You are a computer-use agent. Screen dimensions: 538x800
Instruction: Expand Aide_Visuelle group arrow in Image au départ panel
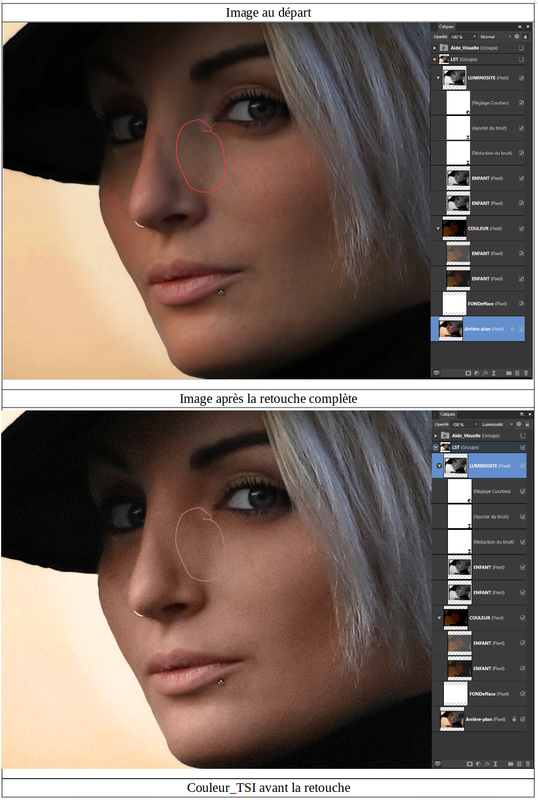point(435,48)
